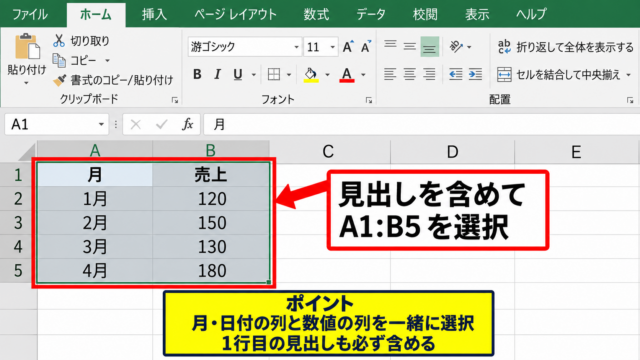Open the Font group dialog launcher
The image size is (640, 360).
[x=369, y=100]
